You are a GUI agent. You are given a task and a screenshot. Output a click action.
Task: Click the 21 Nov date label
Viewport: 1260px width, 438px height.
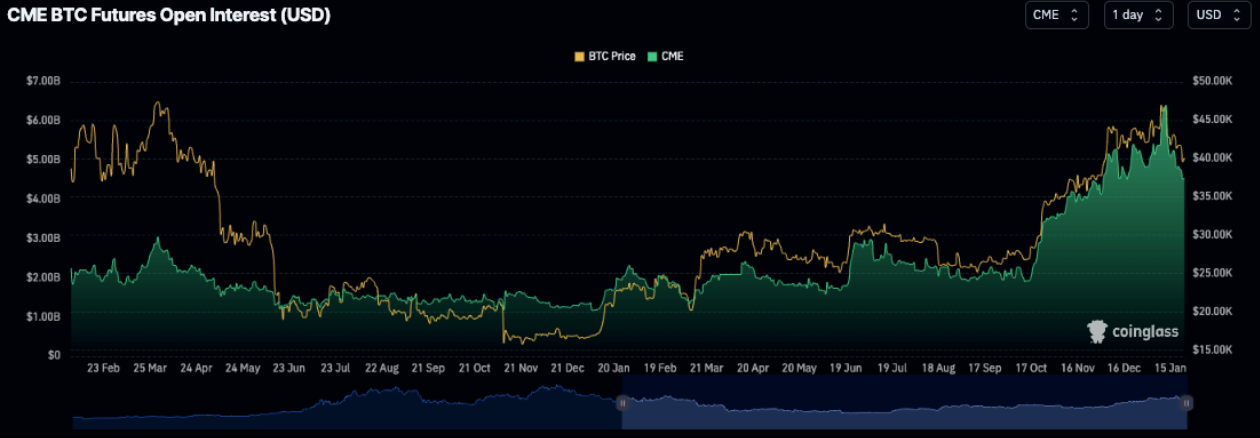point(522,368)
